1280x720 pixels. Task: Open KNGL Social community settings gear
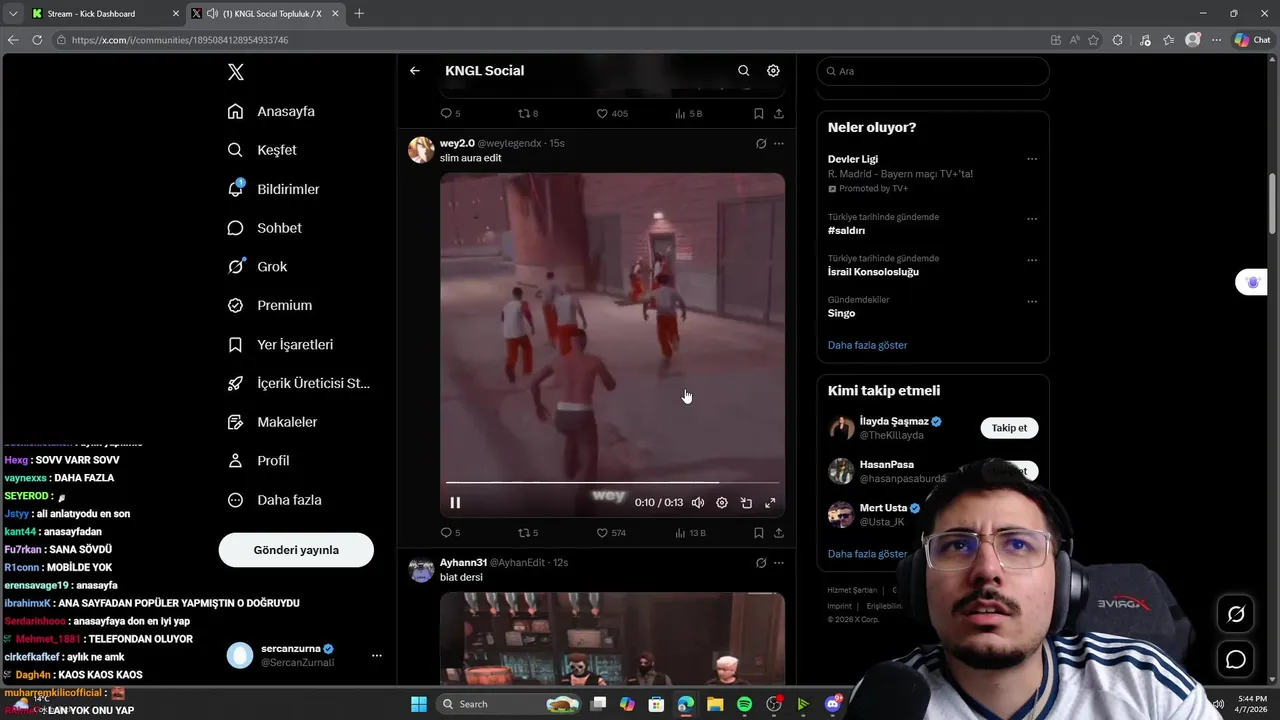(x=773, y=71)
